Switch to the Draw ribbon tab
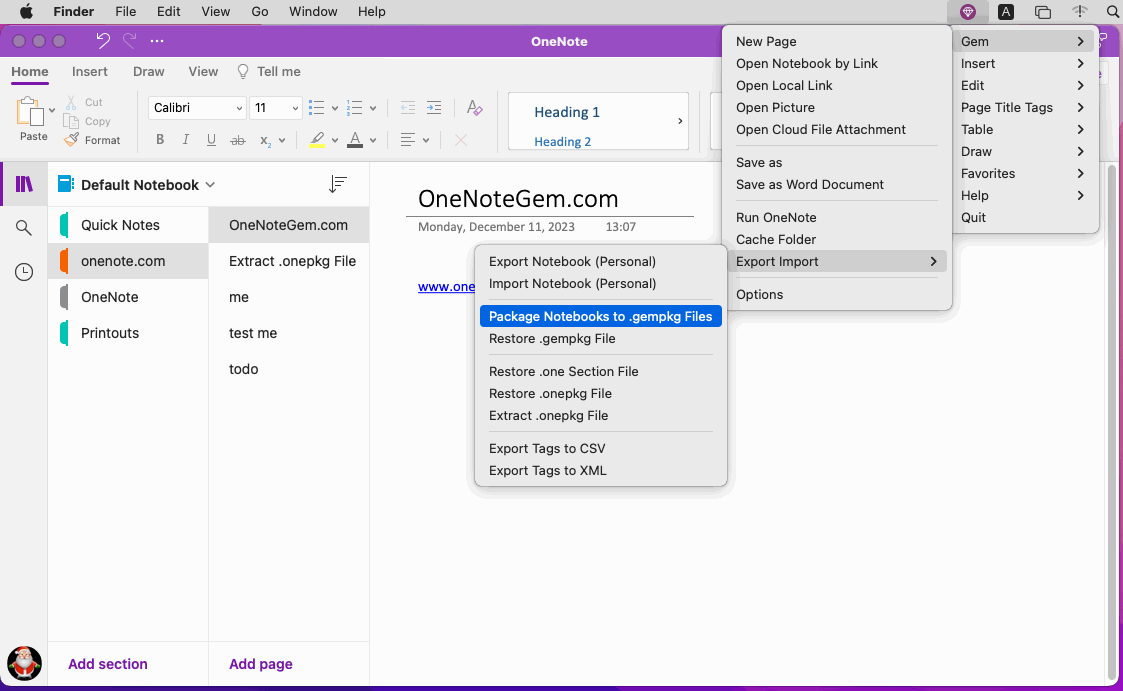1123x691 pixels. (148, 72)
